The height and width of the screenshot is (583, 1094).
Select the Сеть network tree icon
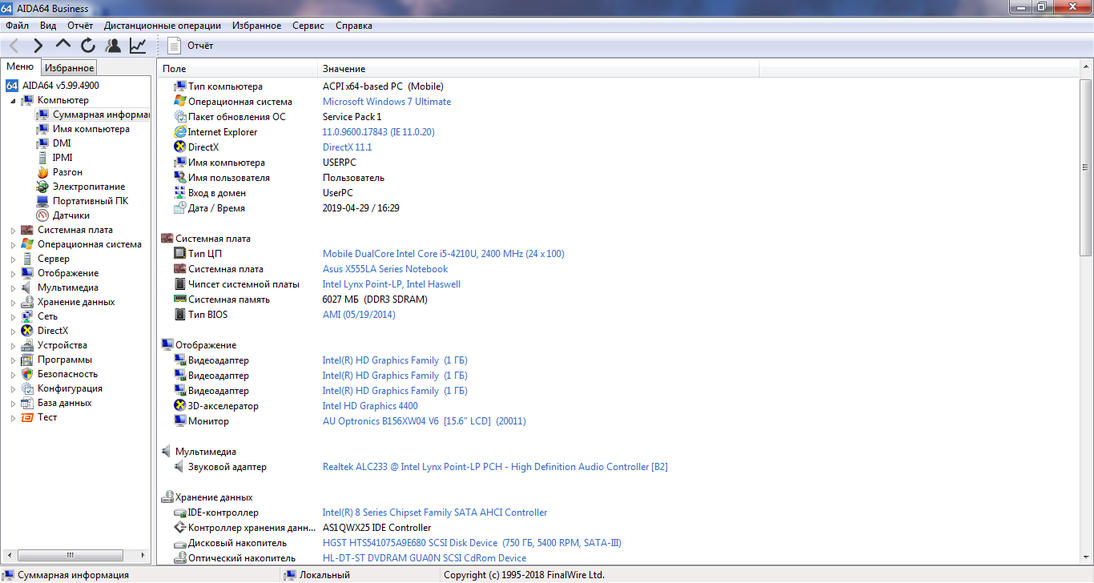click(x=27, y=316)
